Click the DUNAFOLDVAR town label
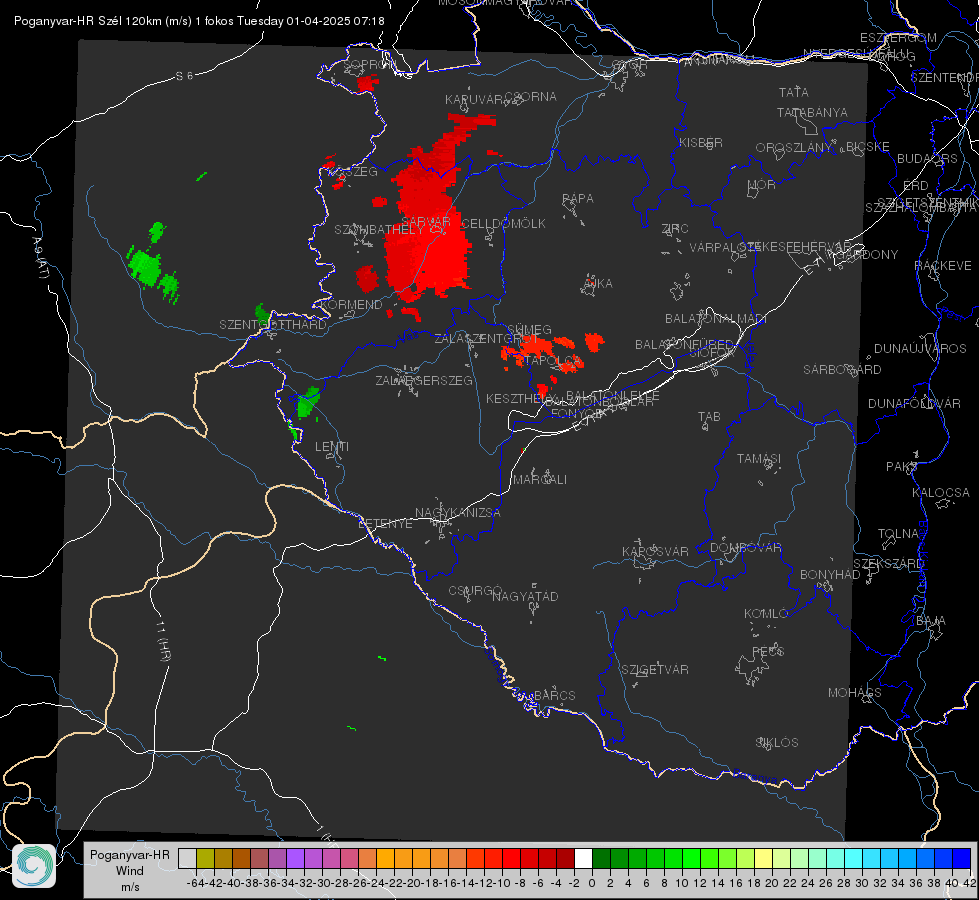Viewport: 979px width, 900px height. [x=913, y=403]
